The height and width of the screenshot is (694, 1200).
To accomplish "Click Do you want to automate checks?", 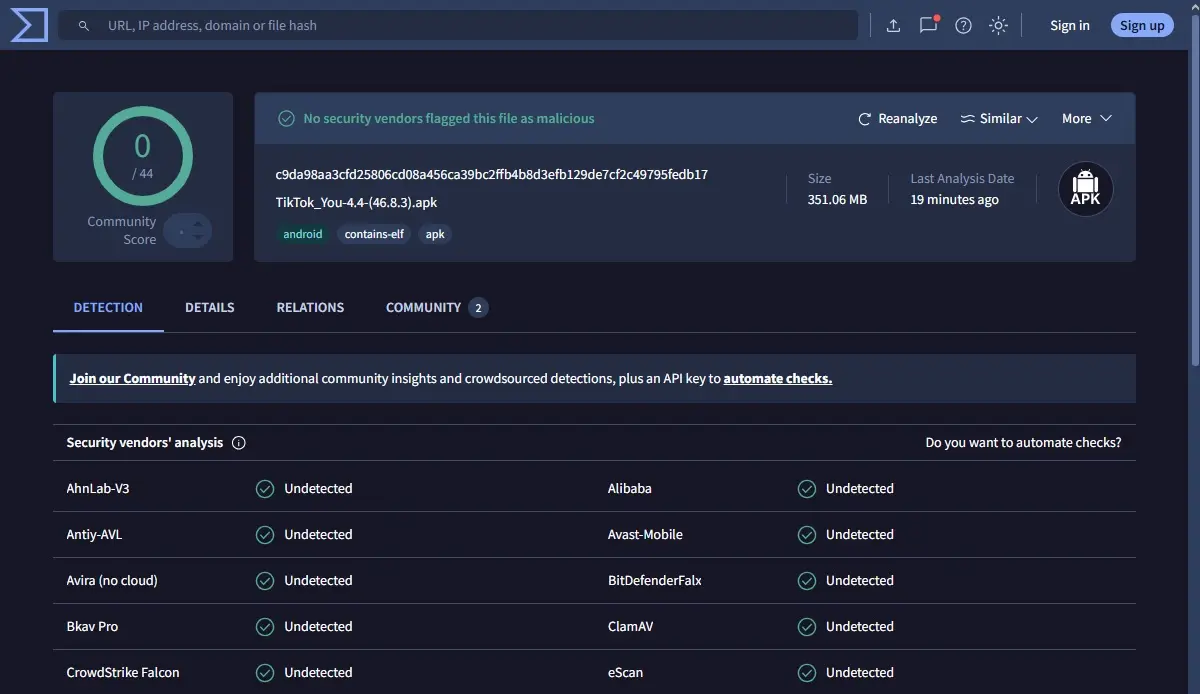I will click(x=1023, y=442).
